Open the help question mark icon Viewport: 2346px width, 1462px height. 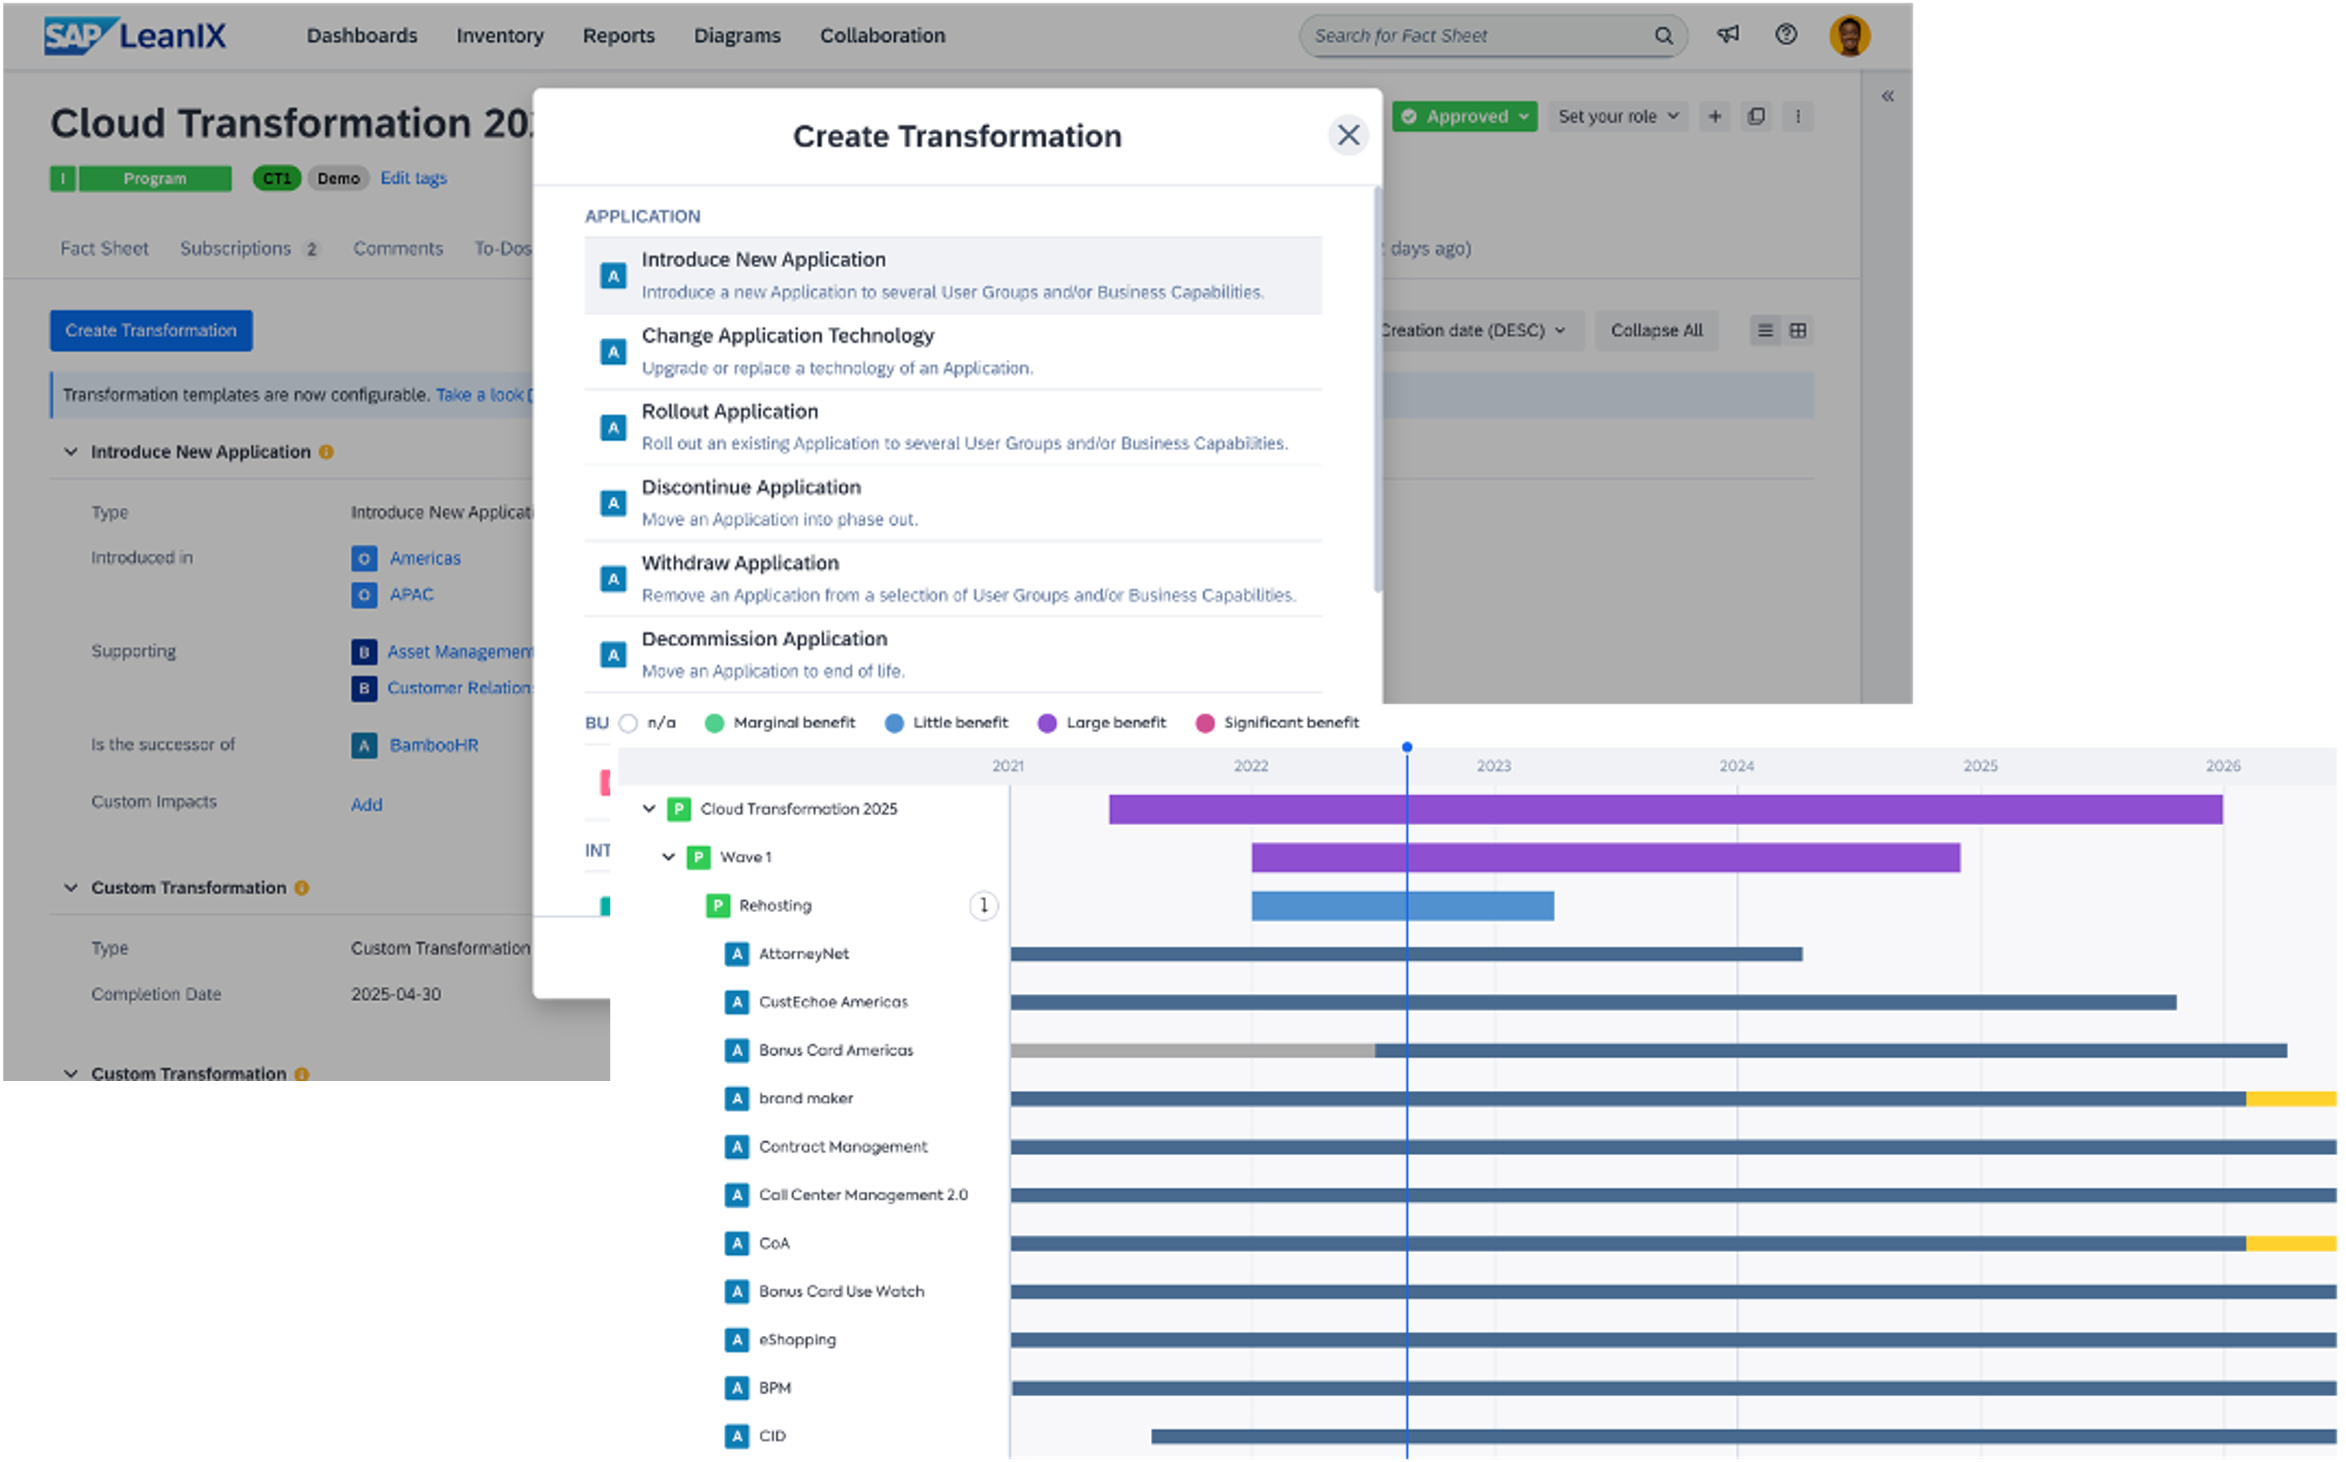1786,35
